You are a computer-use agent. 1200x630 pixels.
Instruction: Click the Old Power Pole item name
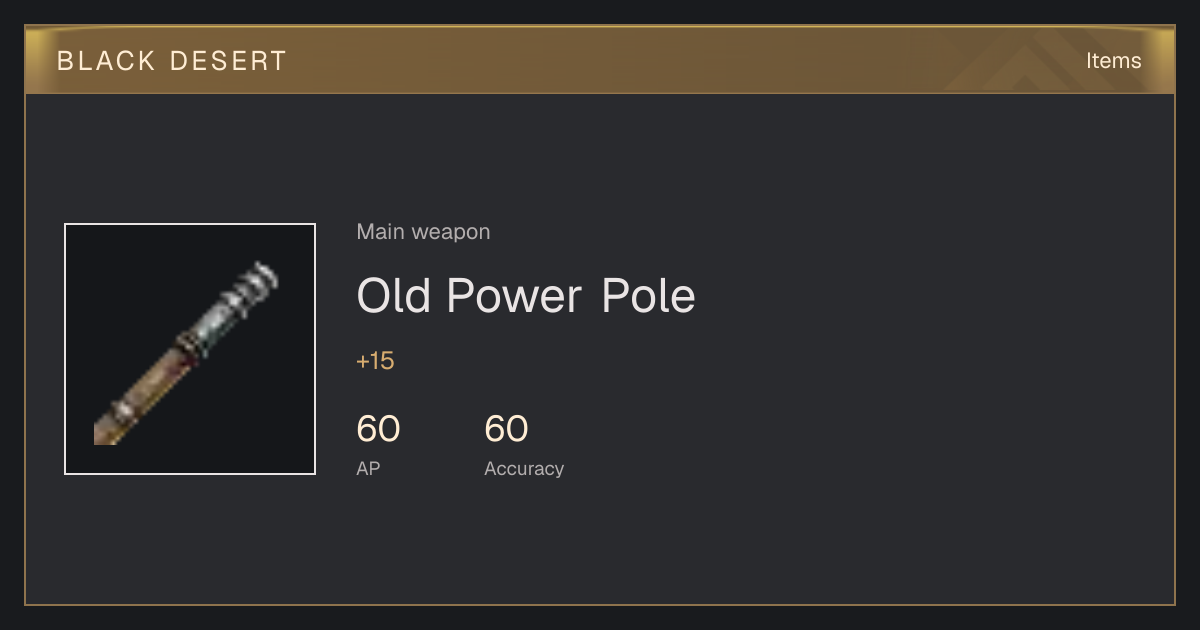[x=526, y=296]
